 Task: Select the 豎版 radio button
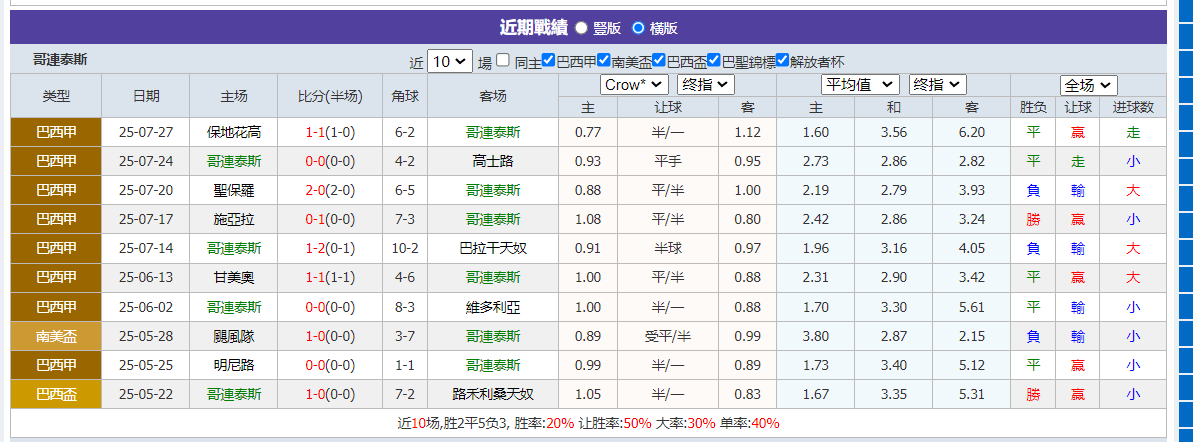coord(581,29)
